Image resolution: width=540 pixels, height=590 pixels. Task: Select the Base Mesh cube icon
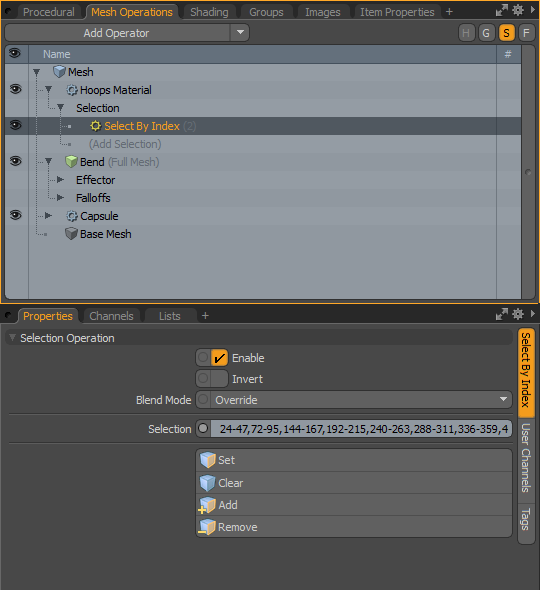[71, 234]
